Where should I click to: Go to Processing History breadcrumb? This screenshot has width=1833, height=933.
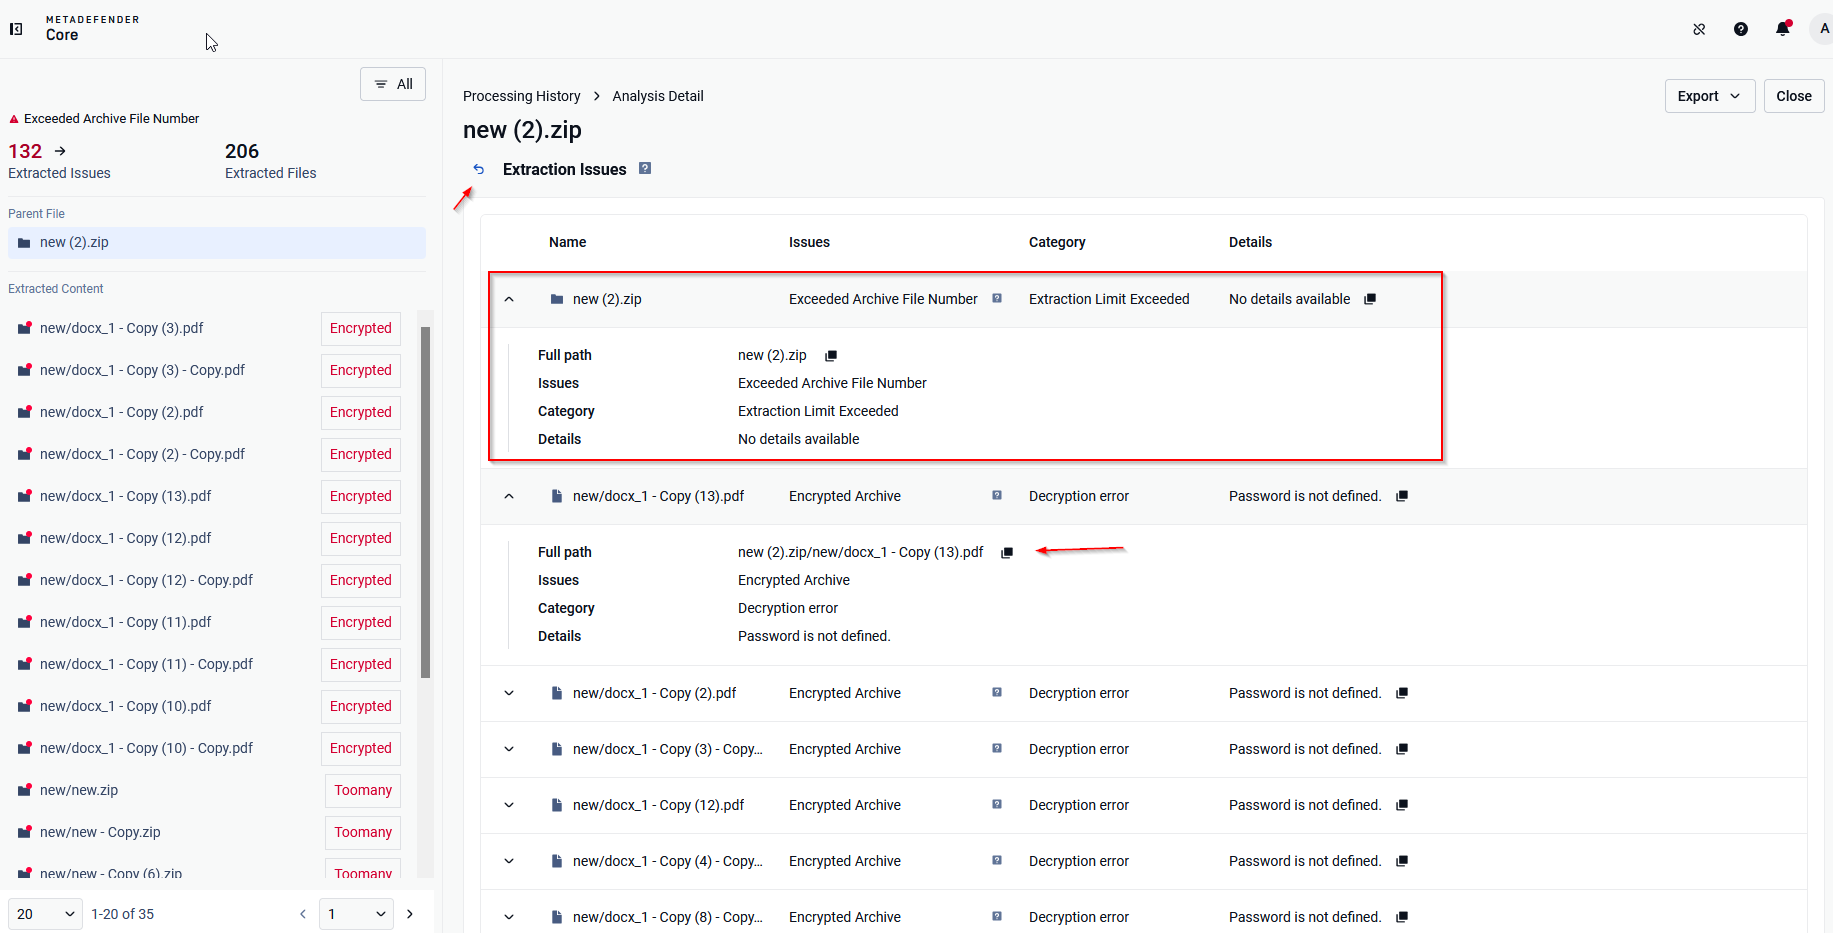(522, 96)
